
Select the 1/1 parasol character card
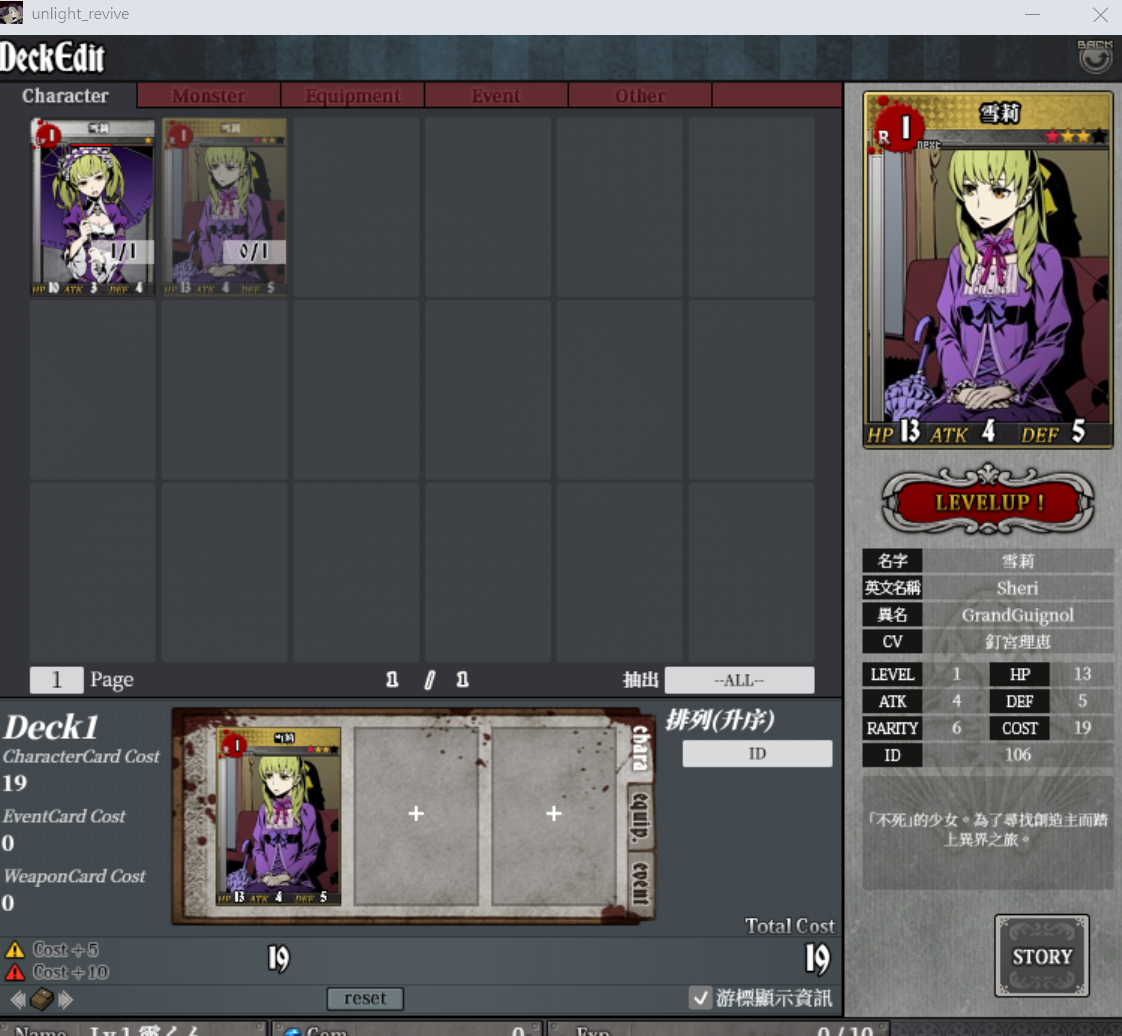click(92, 207)
